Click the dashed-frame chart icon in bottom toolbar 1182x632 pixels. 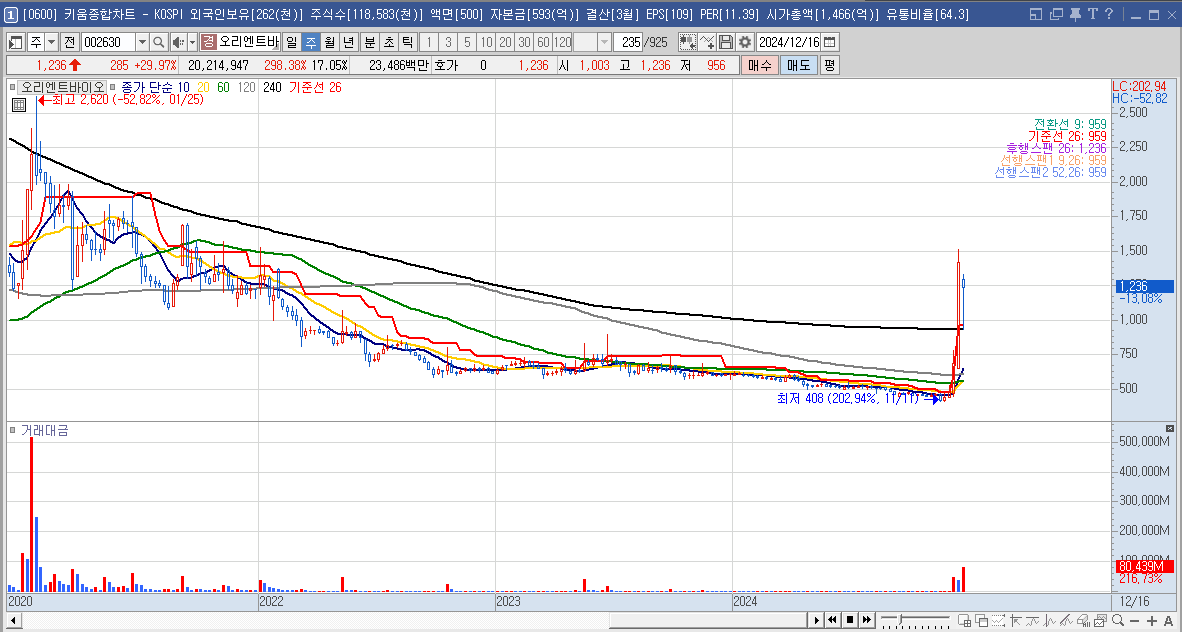[998, 621]
